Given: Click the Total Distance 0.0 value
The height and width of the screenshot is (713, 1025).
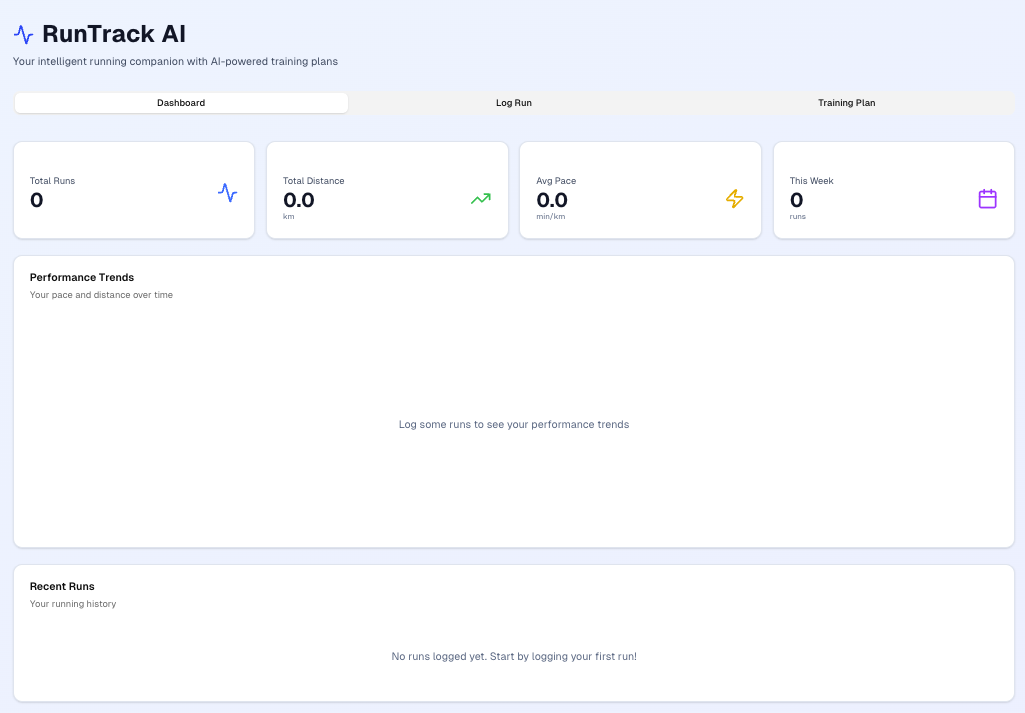Looking at the screenshot, I should 299,200.
